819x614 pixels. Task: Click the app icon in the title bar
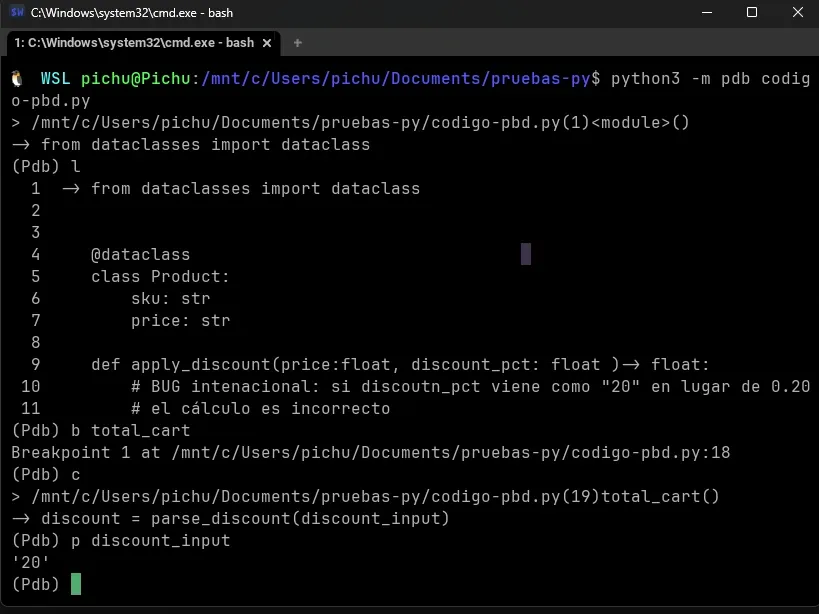[17, 13]
